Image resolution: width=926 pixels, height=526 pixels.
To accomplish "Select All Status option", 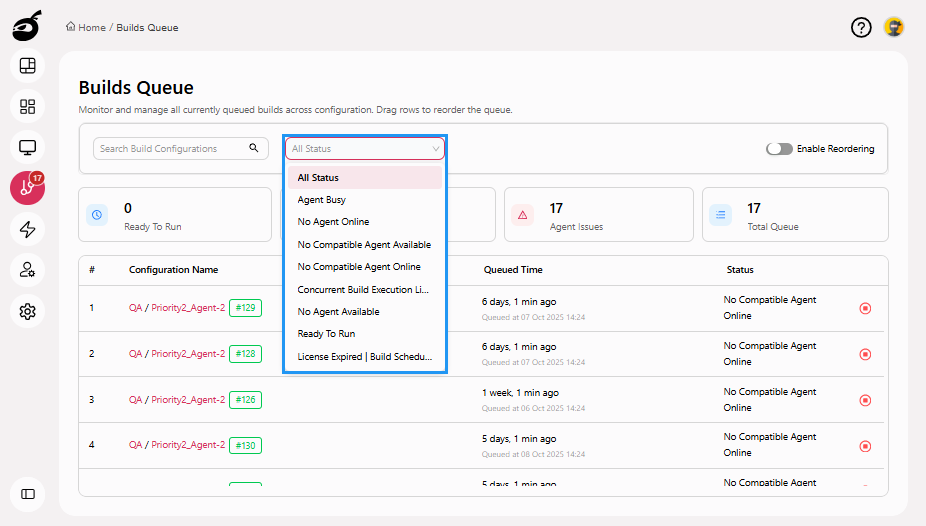I will tap(365, 178).
